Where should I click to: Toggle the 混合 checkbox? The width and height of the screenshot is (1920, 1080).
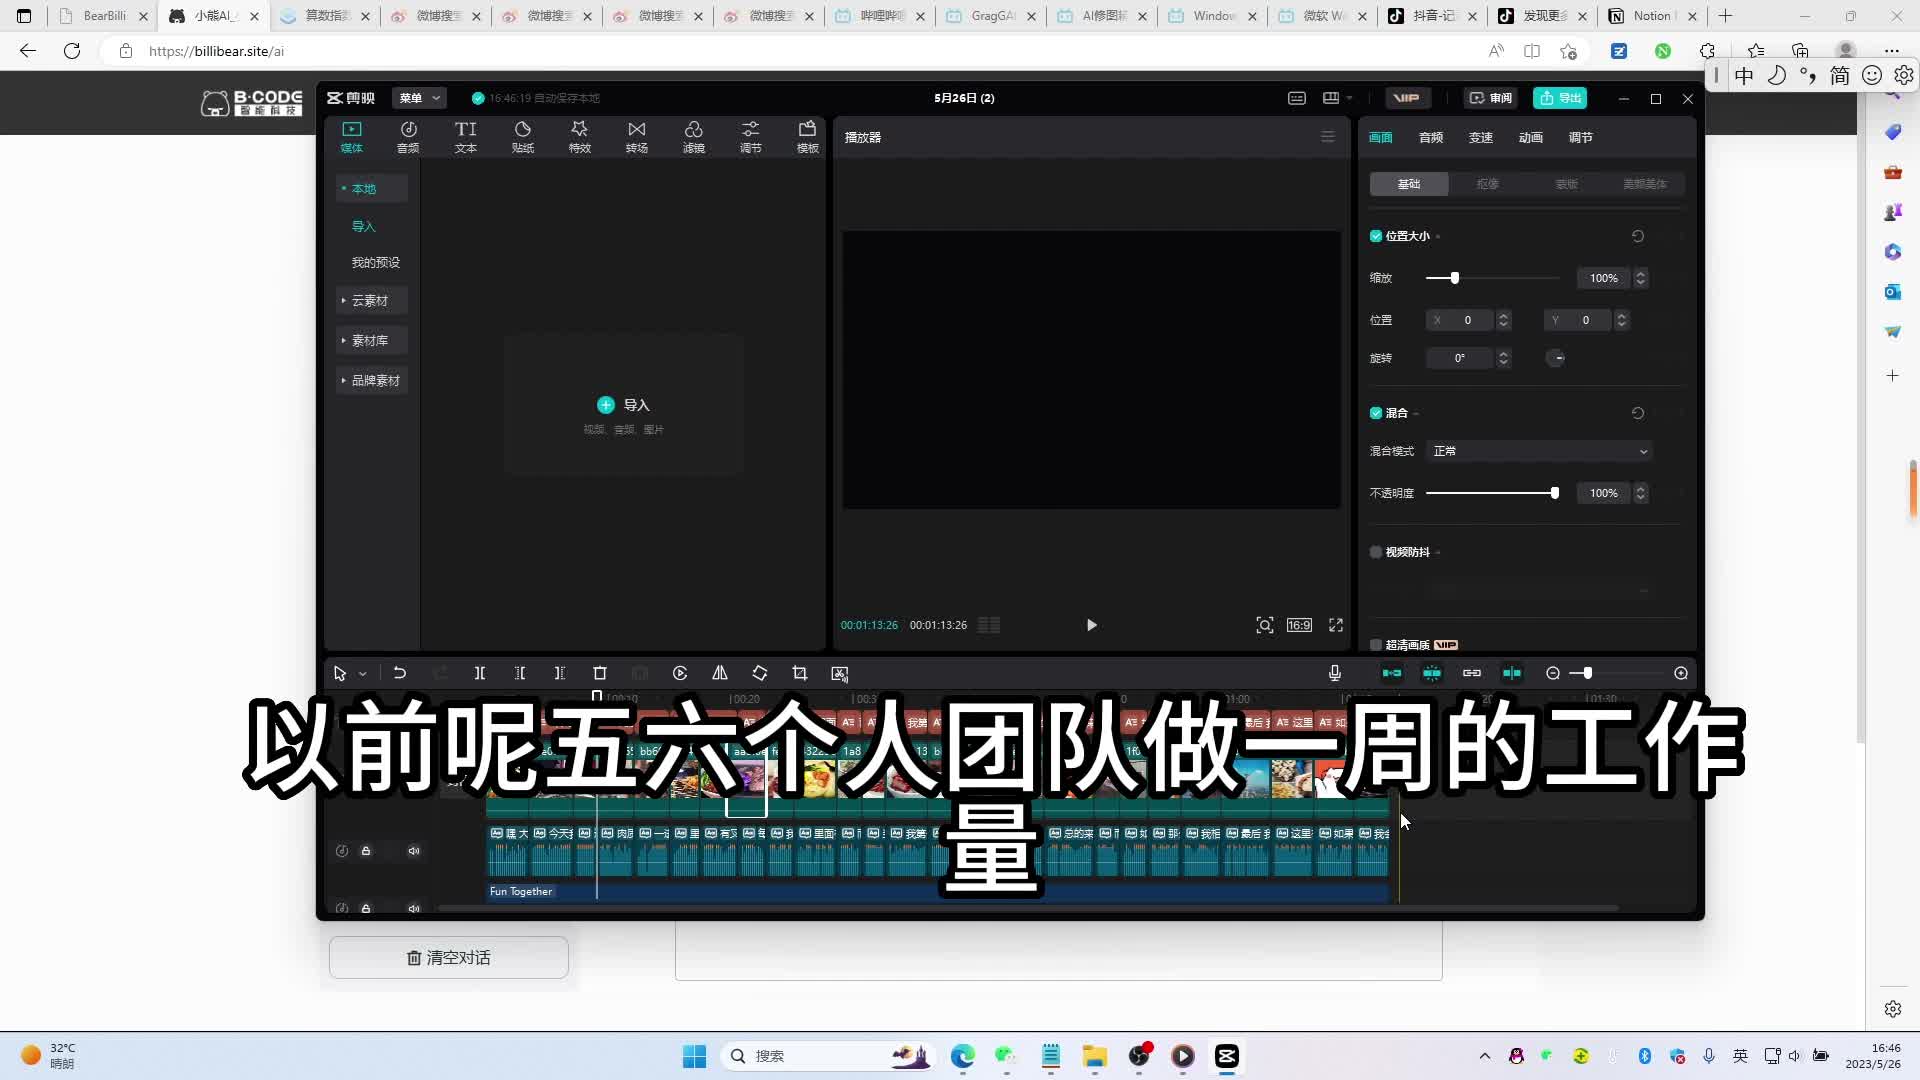(x=1376, y=413)
